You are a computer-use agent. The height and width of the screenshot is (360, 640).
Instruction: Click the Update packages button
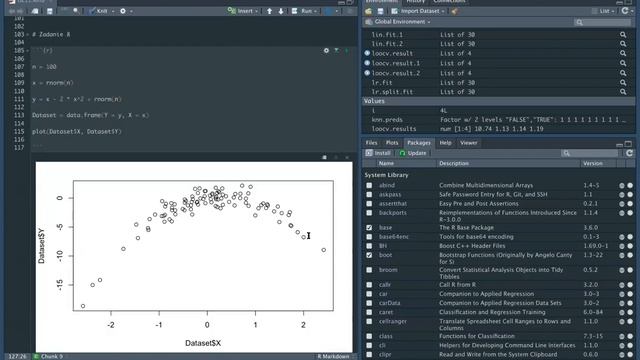pos(413,153)
